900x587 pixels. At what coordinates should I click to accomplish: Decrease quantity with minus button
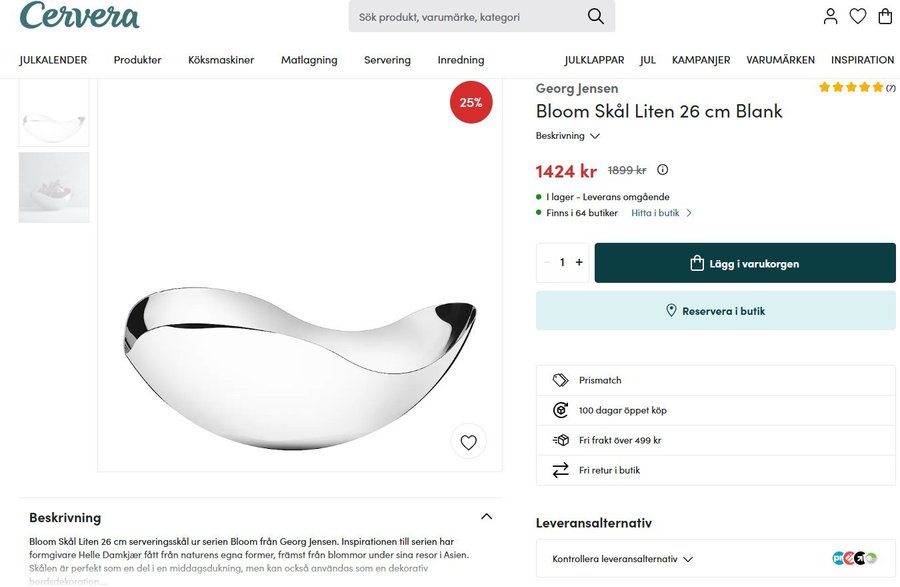547,262
